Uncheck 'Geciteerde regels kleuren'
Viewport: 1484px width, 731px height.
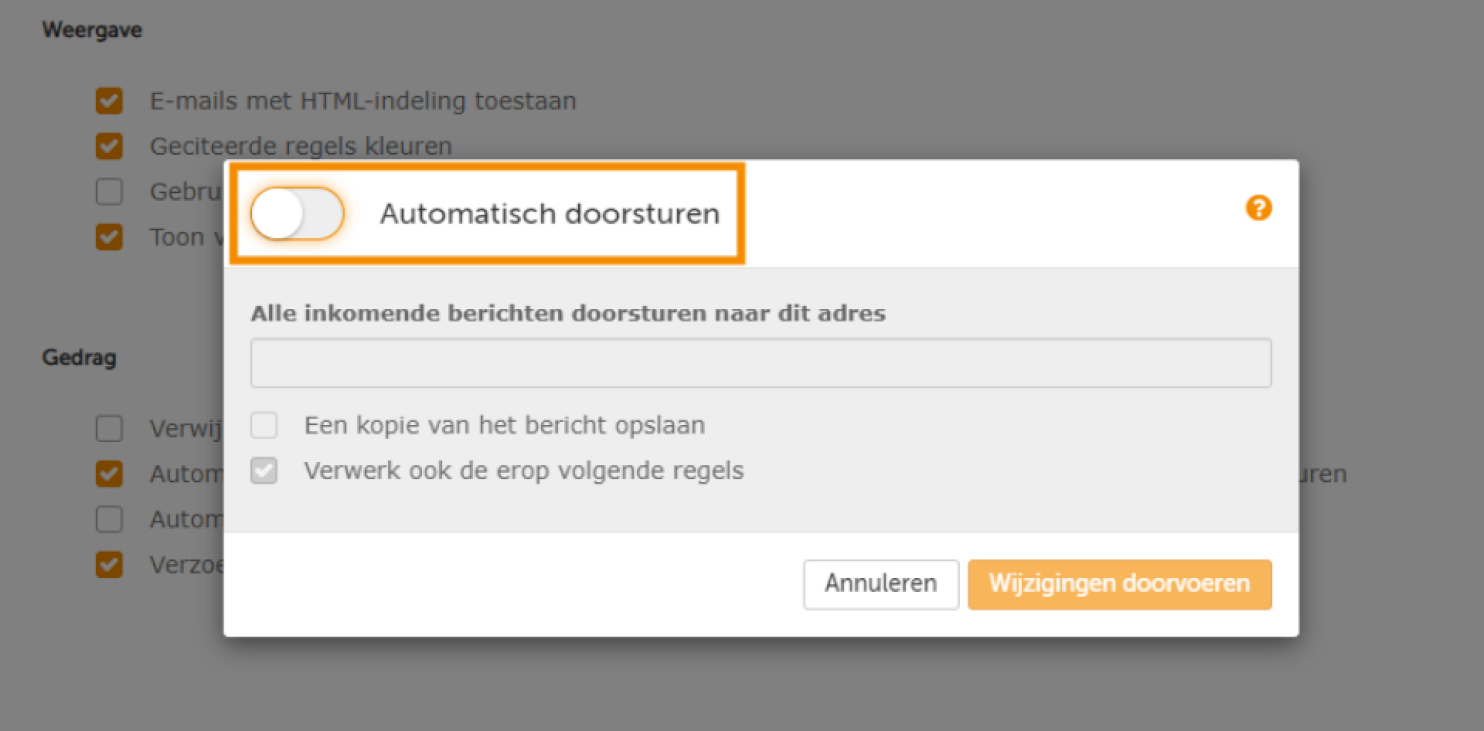pyautogui.click(x=108, y=145)
